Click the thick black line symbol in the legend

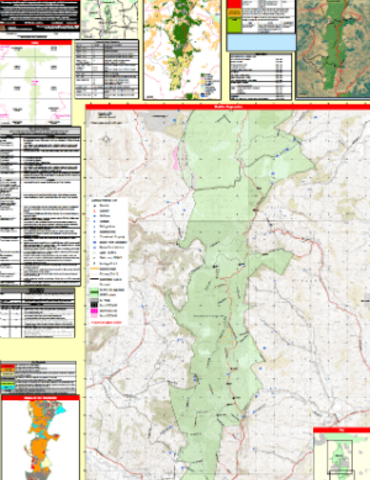94,279
